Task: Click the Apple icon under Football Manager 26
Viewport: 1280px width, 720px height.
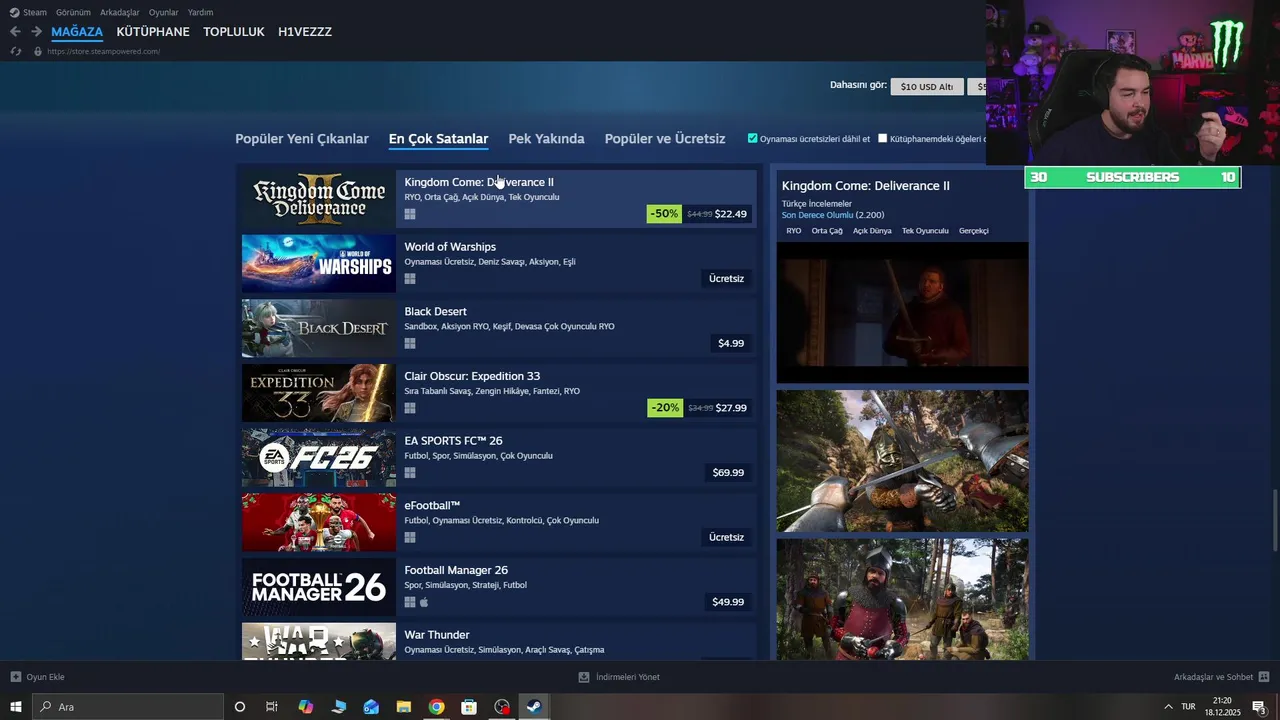Action: coord(424,602)
